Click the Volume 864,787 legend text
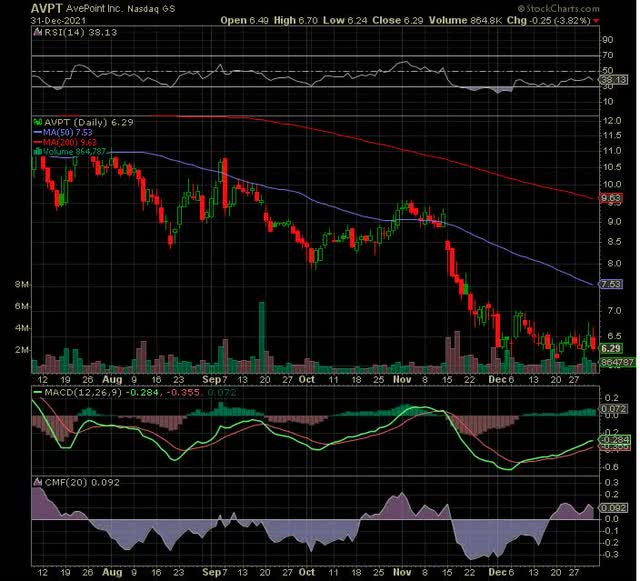 pyautogui.click(x=74, y=151)
